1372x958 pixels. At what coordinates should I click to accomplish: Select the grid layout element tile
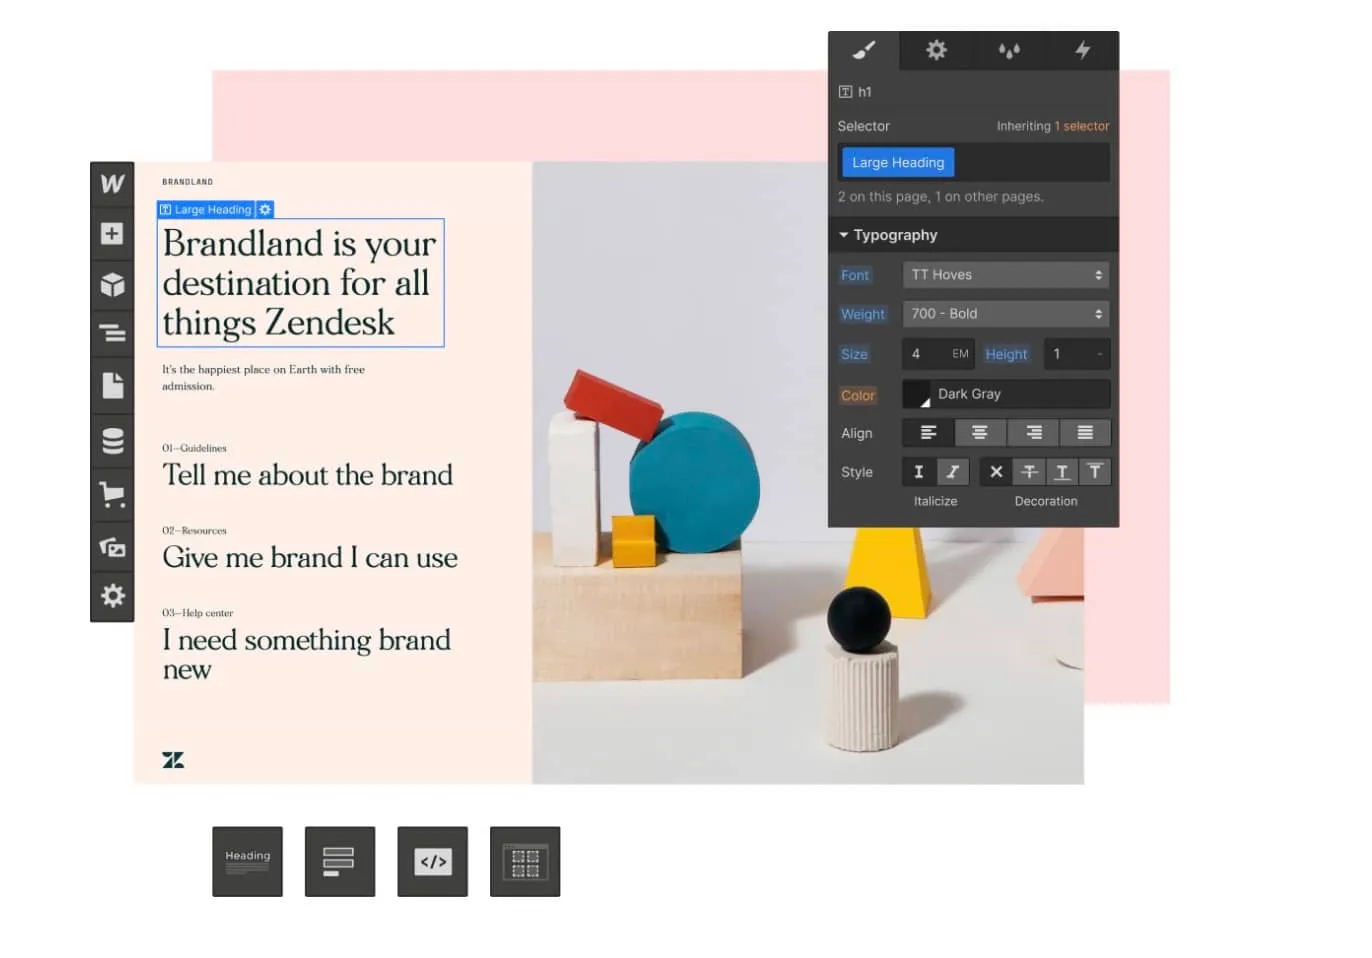click(524, 861)
